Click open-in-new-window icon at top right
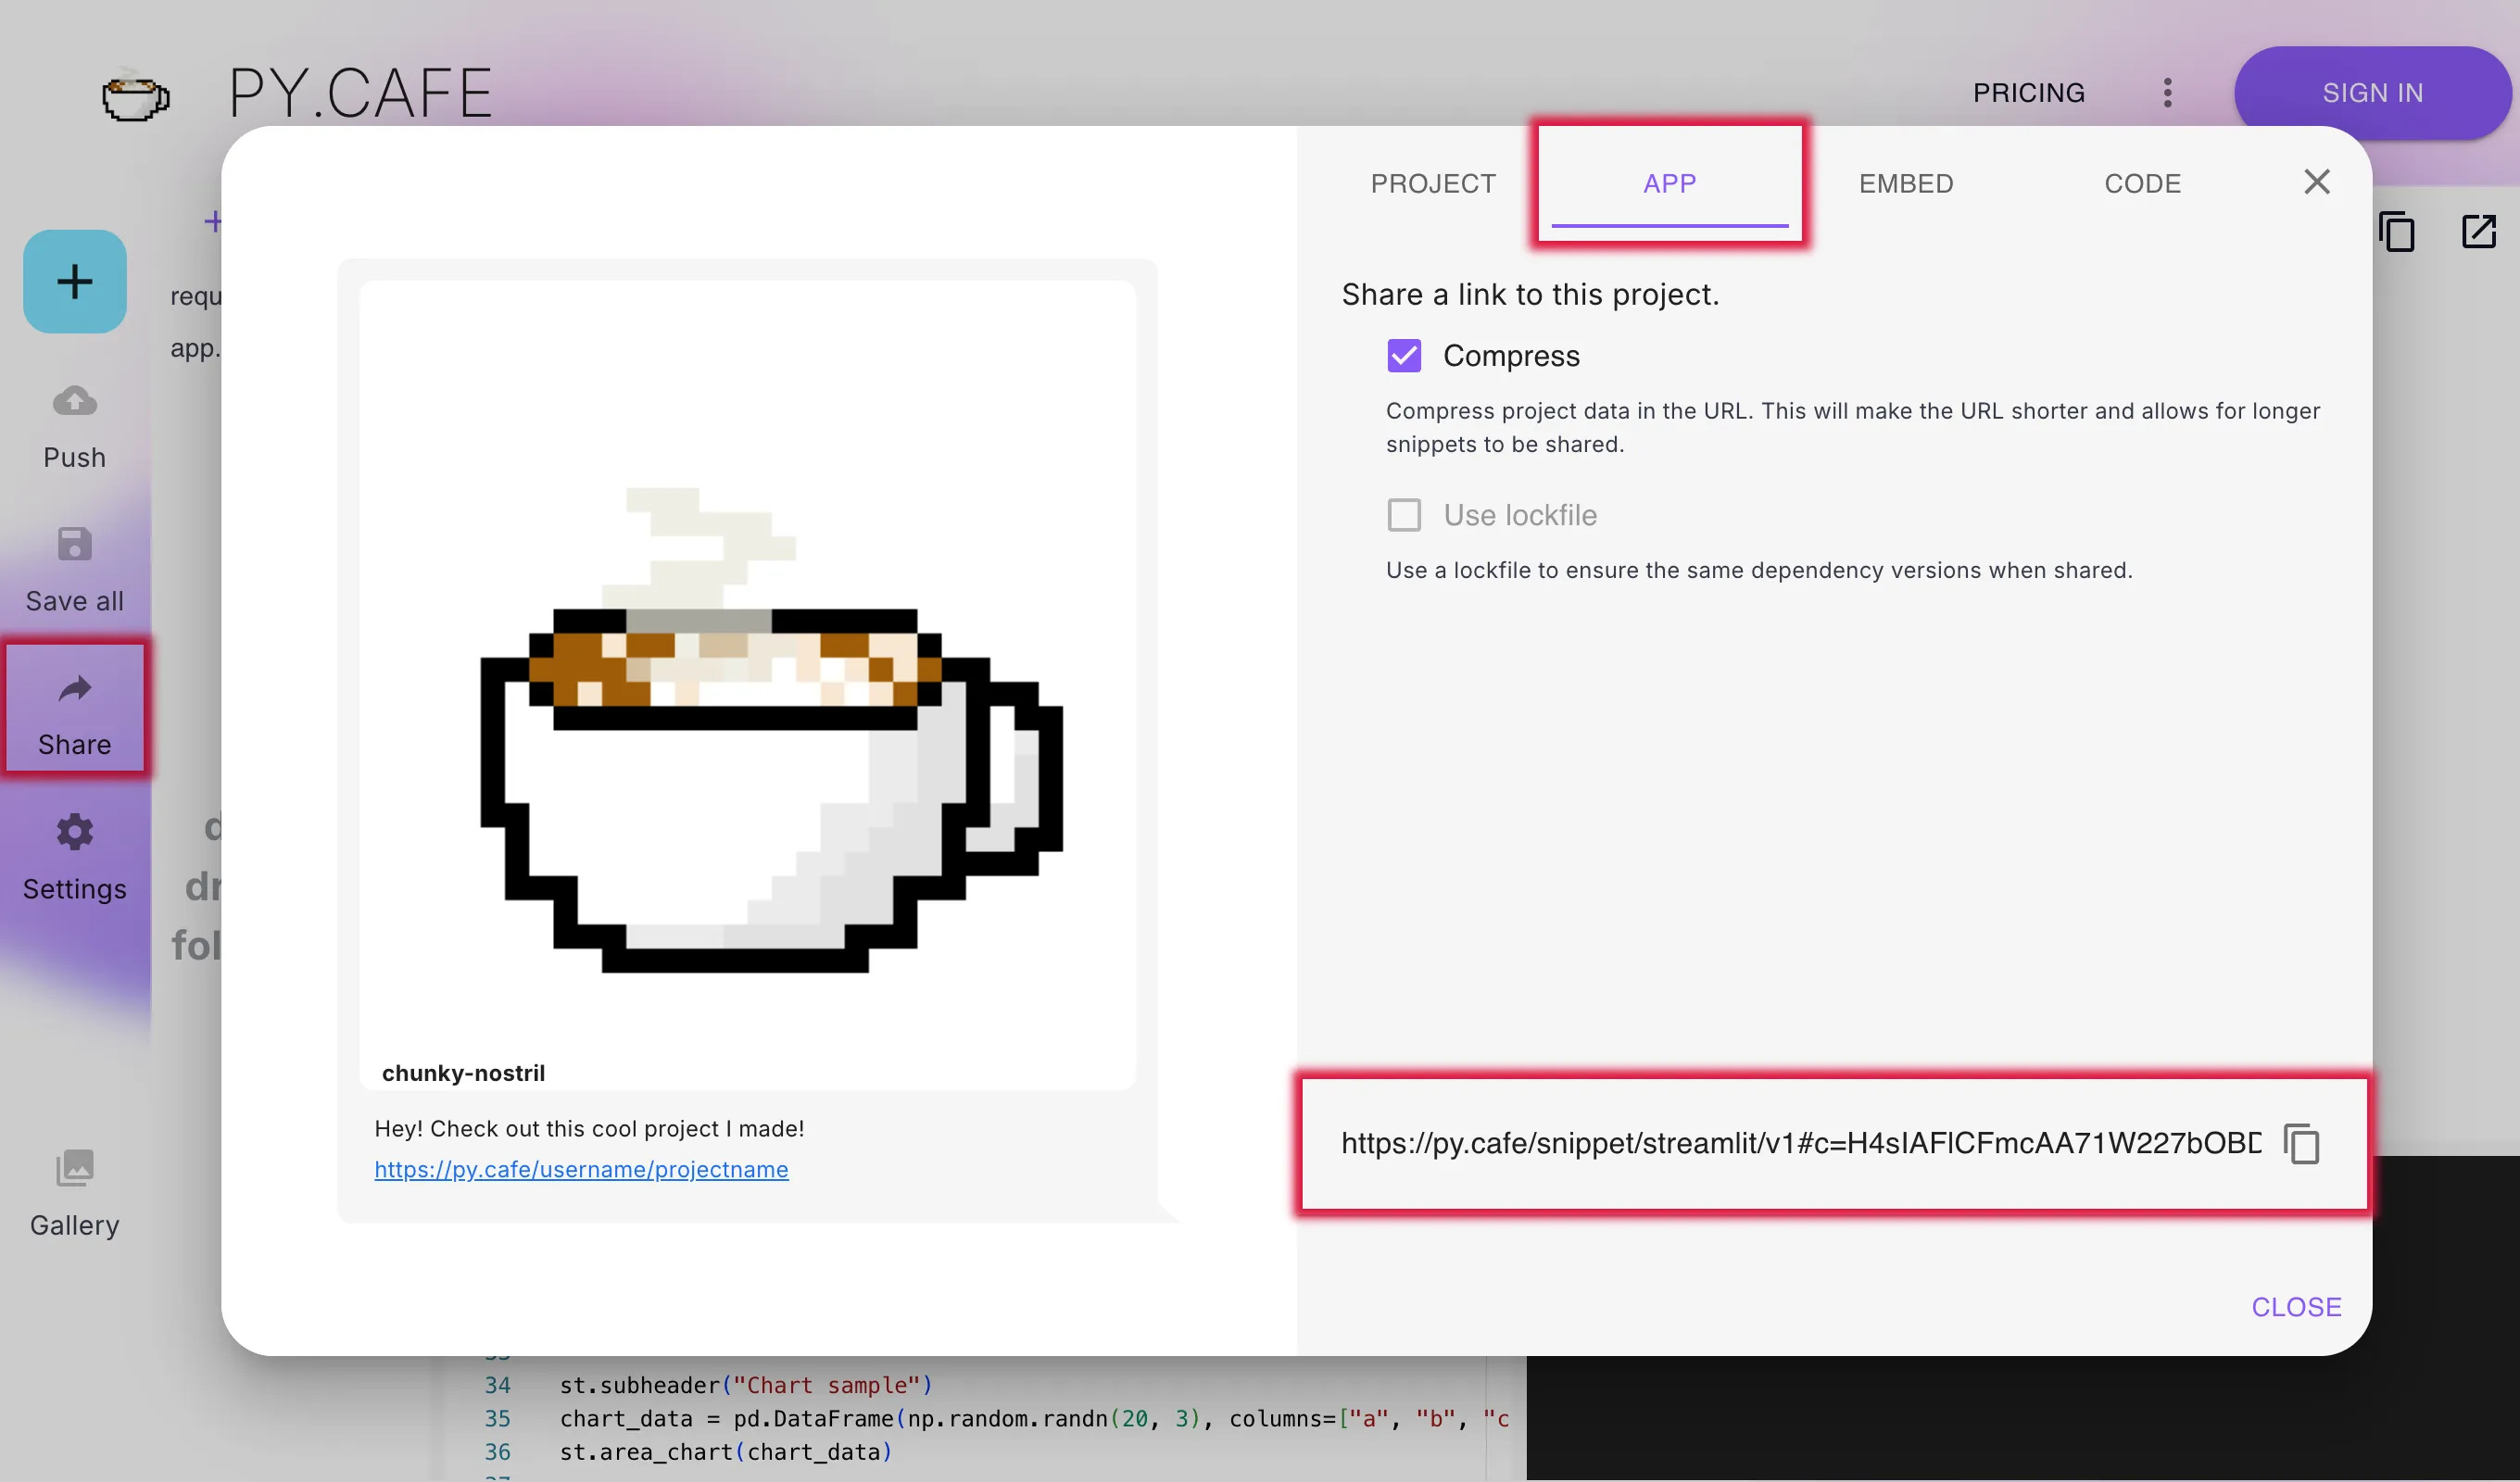Screen dimensions: 2520x1482 click(x=2478, y=232)
